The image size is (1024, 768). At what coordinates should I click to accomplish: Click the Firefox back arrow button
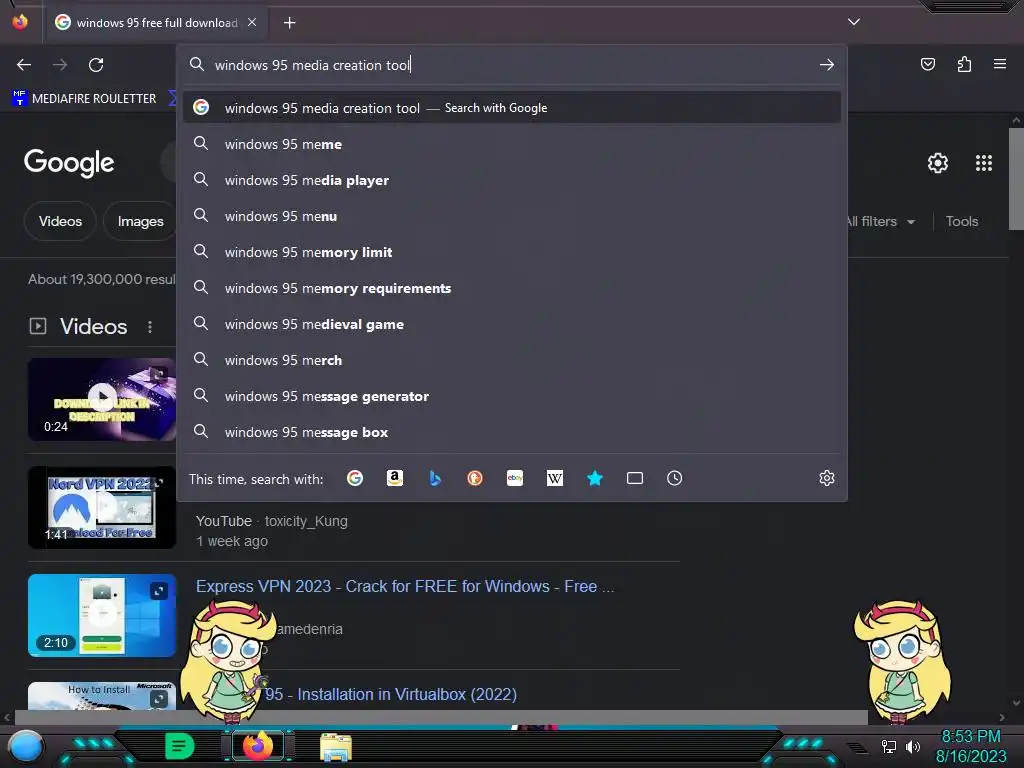click(x=24, y=65)
